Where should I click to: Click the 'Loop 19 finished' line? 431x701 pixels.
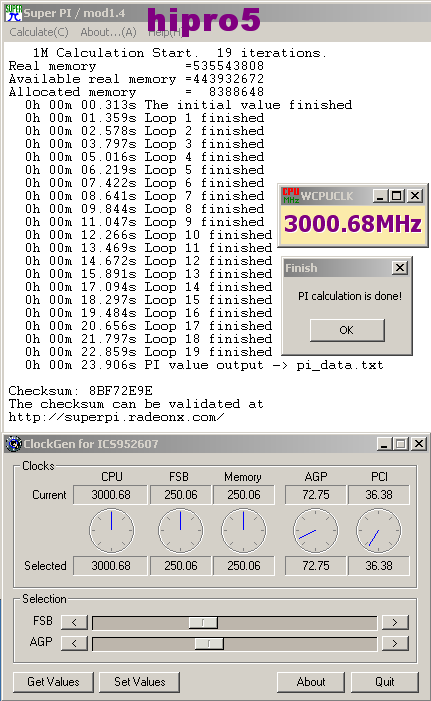[x=148, y=352]
